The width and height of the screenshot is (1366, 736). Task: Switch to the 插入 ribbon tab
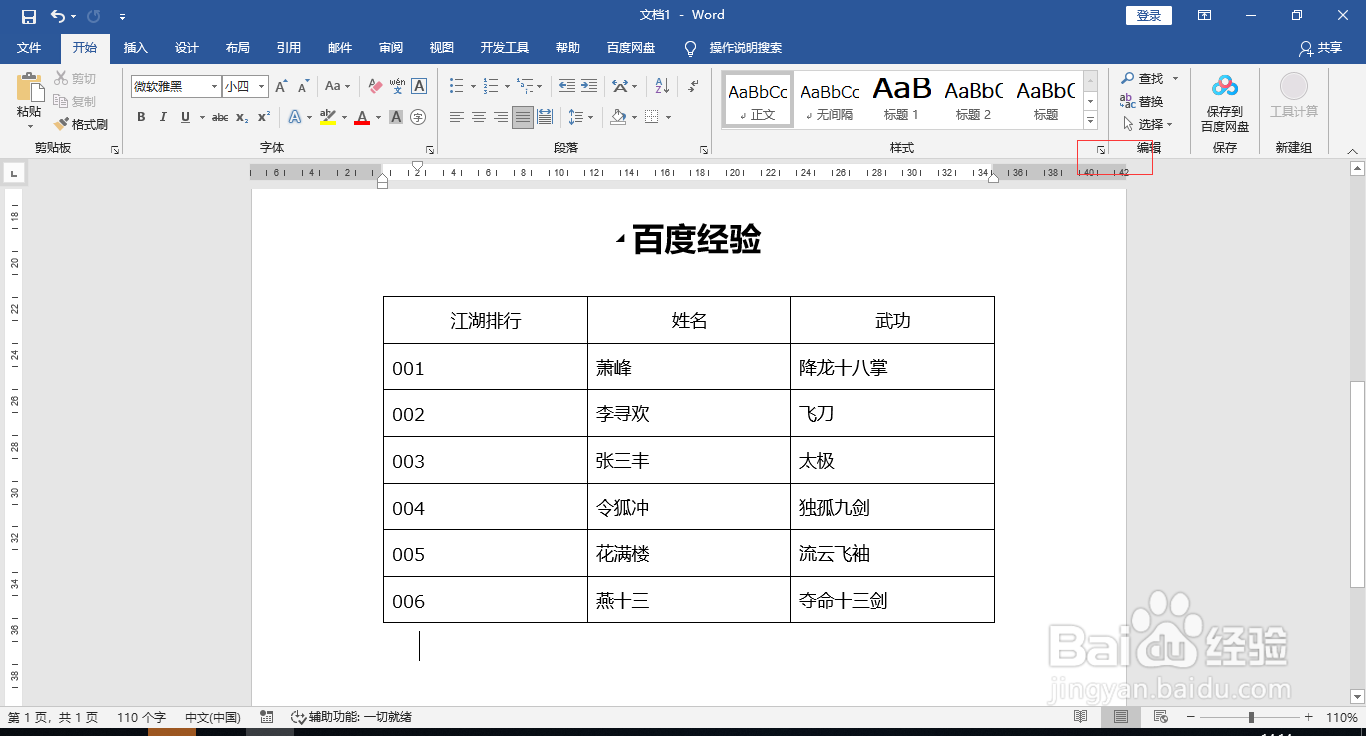[135, 47]
